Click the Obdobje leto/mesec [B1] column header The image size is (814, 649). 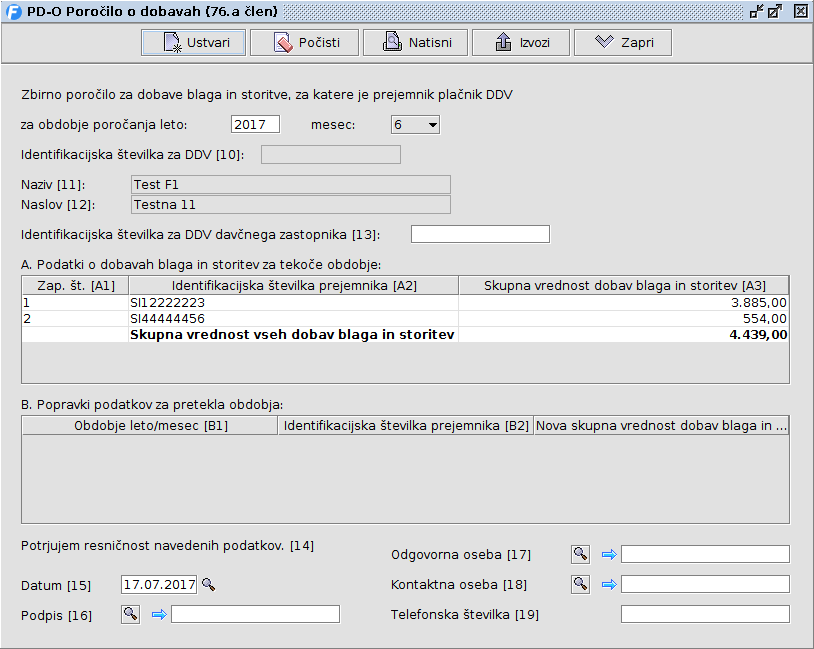click(x=150, y=426)
